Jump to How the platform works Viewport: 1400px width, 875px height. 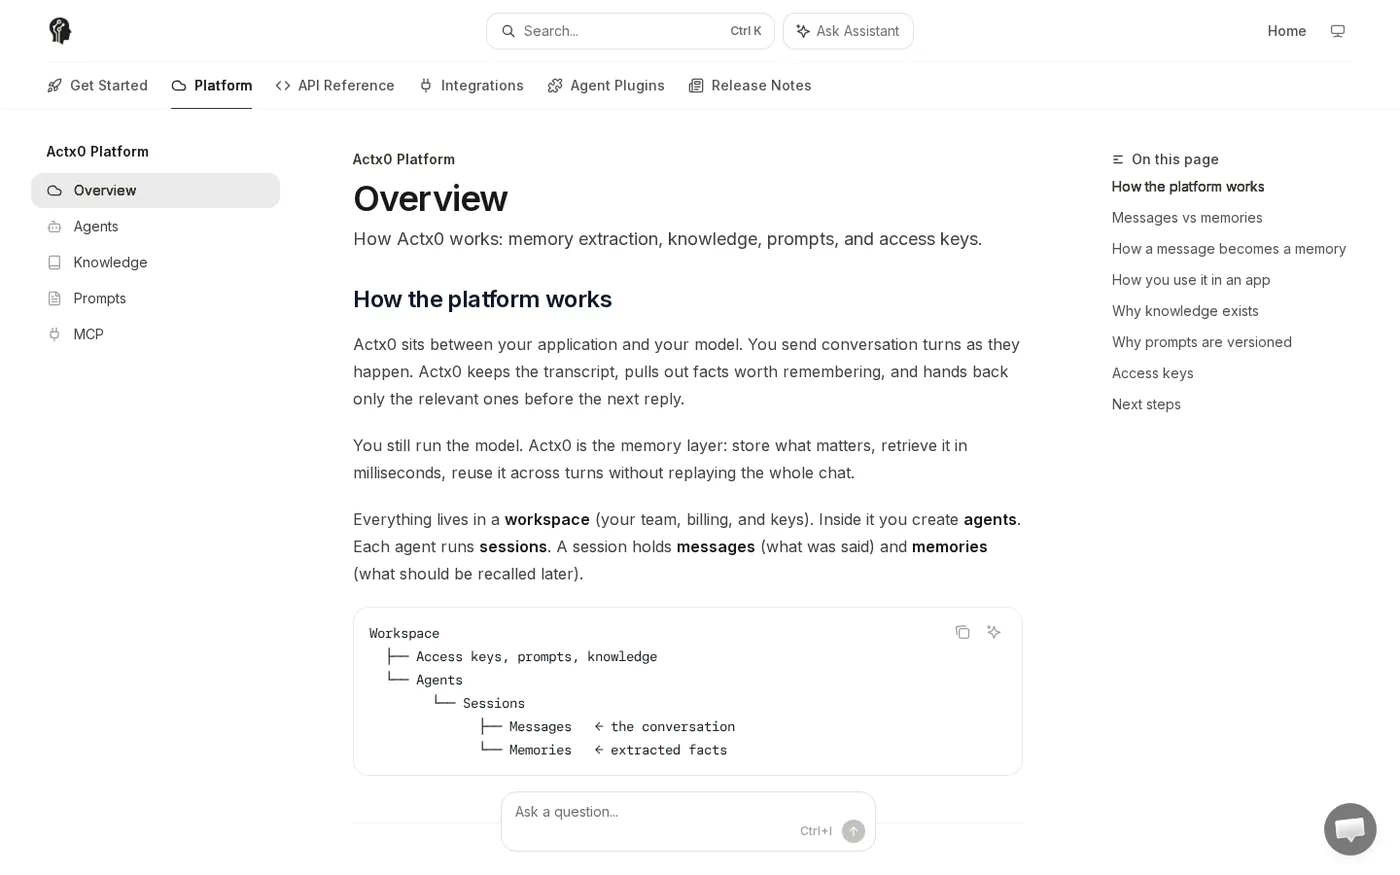1188,187
